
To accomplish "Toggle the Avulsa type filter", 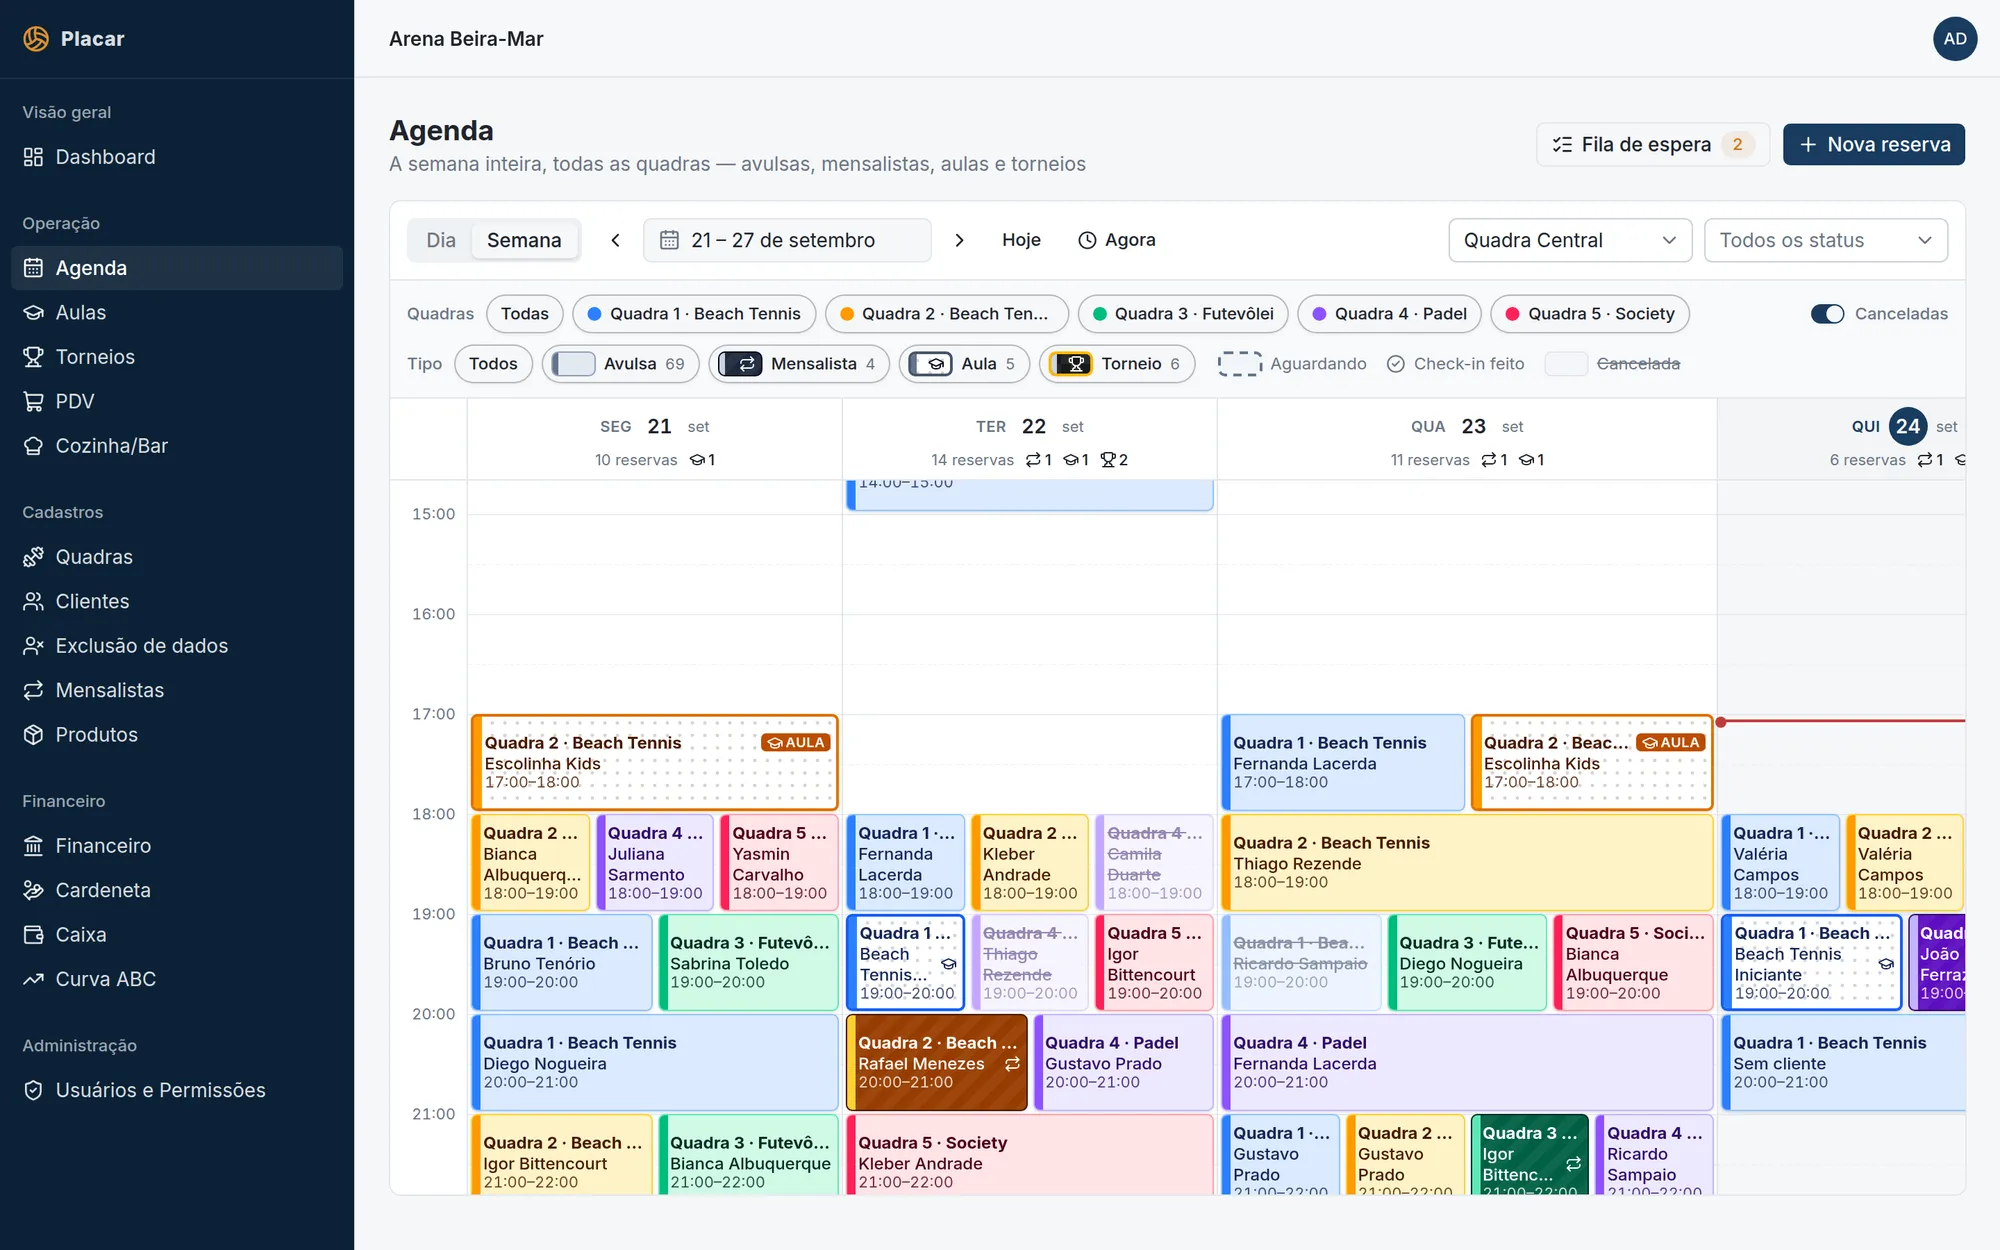I will click(x=620, y=364).
